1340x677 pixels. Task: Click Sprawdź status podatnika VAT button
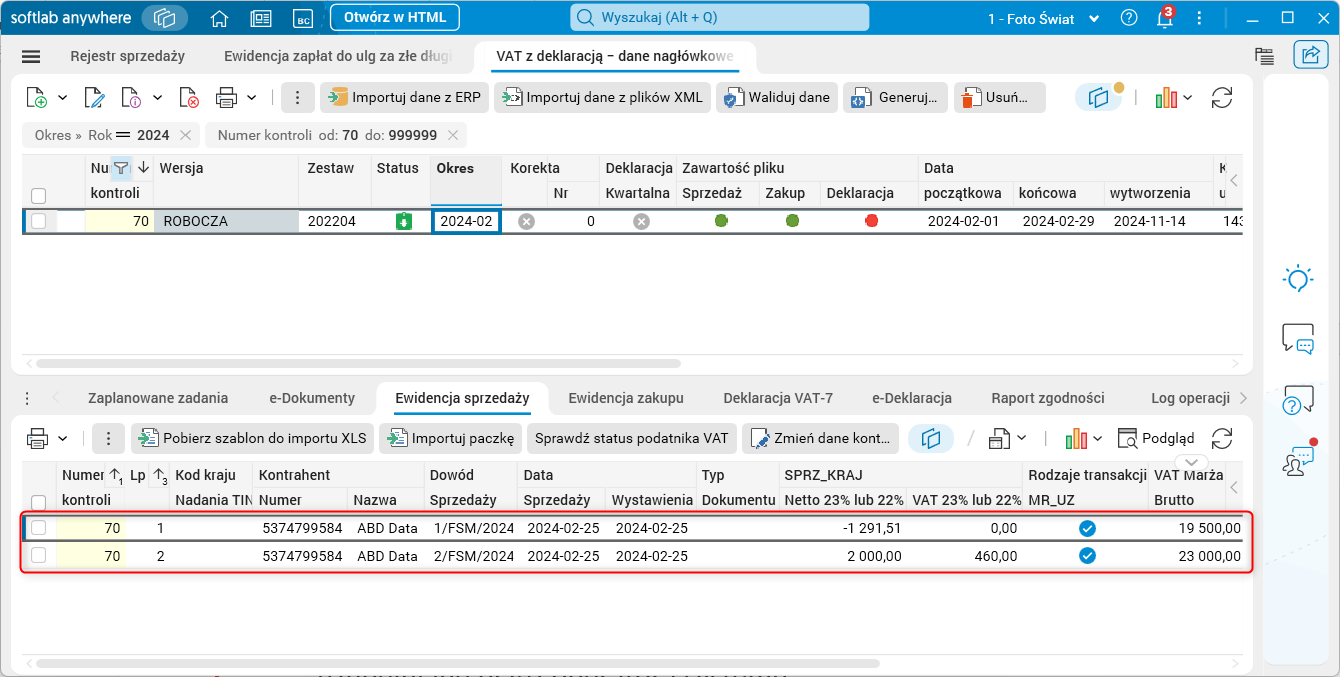[x=631, y=438]
